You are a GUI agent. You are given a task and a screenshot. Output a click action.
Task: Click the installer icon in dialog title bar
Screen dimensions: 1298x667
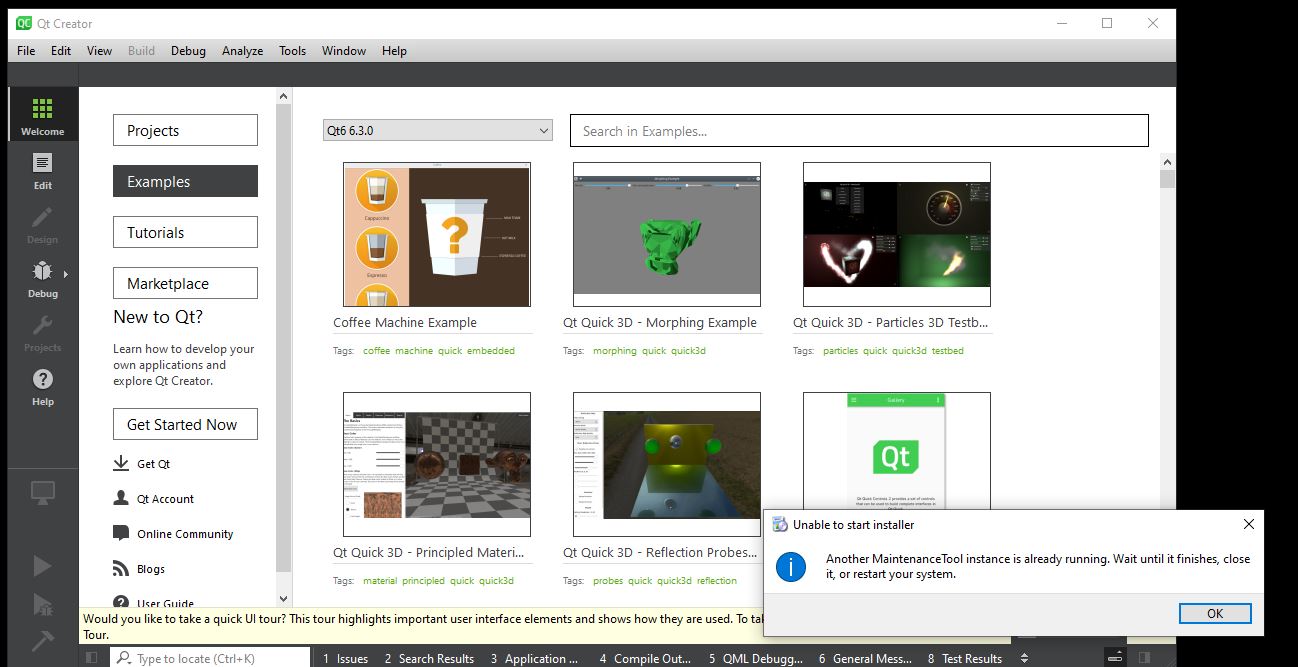(x=779, y=524)
